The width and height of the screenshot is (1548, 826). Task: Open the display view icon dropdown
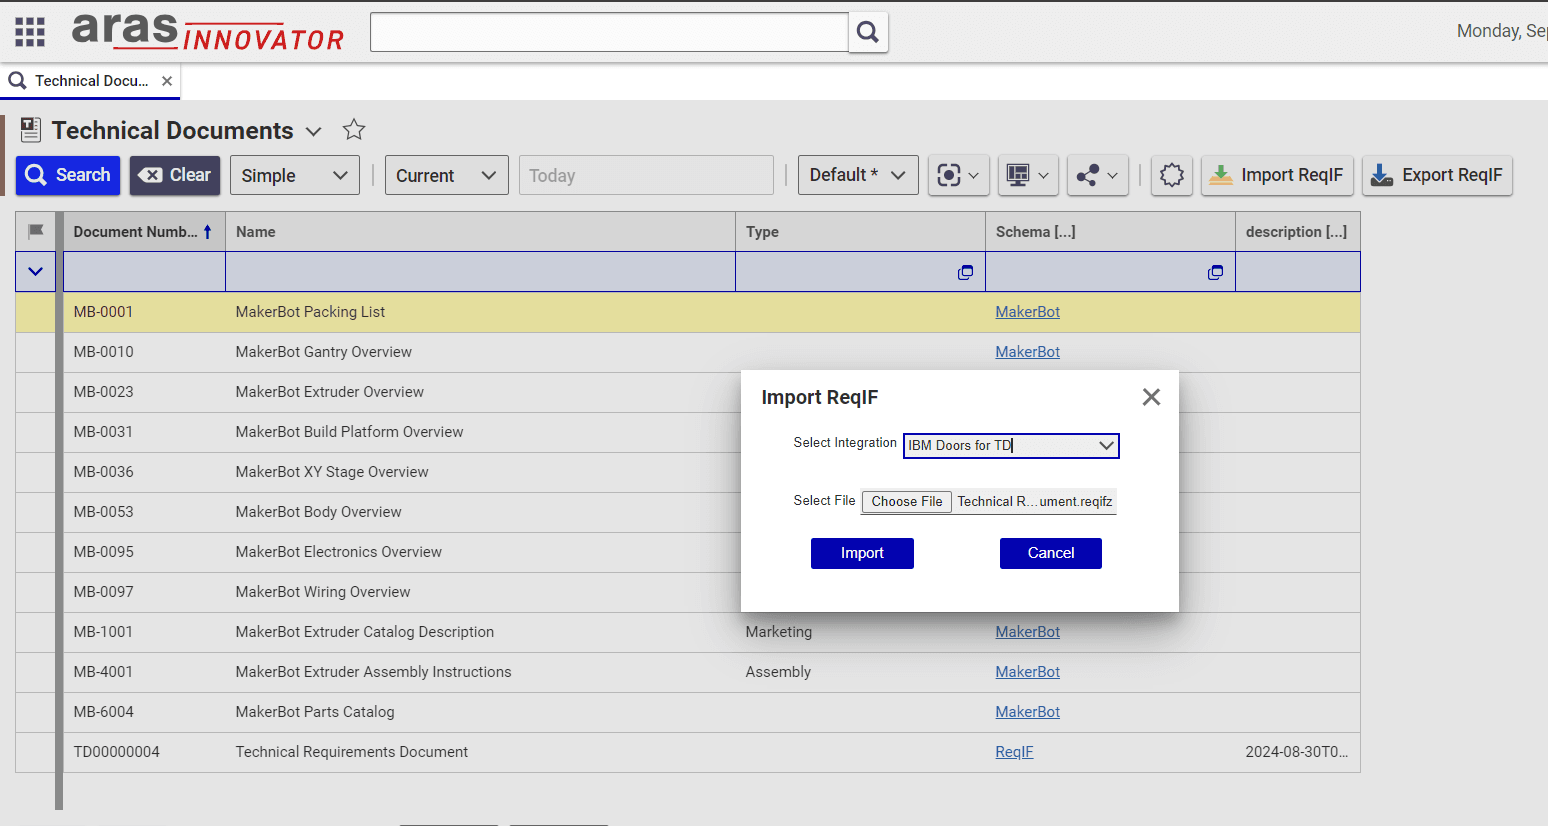point(1028,175)
